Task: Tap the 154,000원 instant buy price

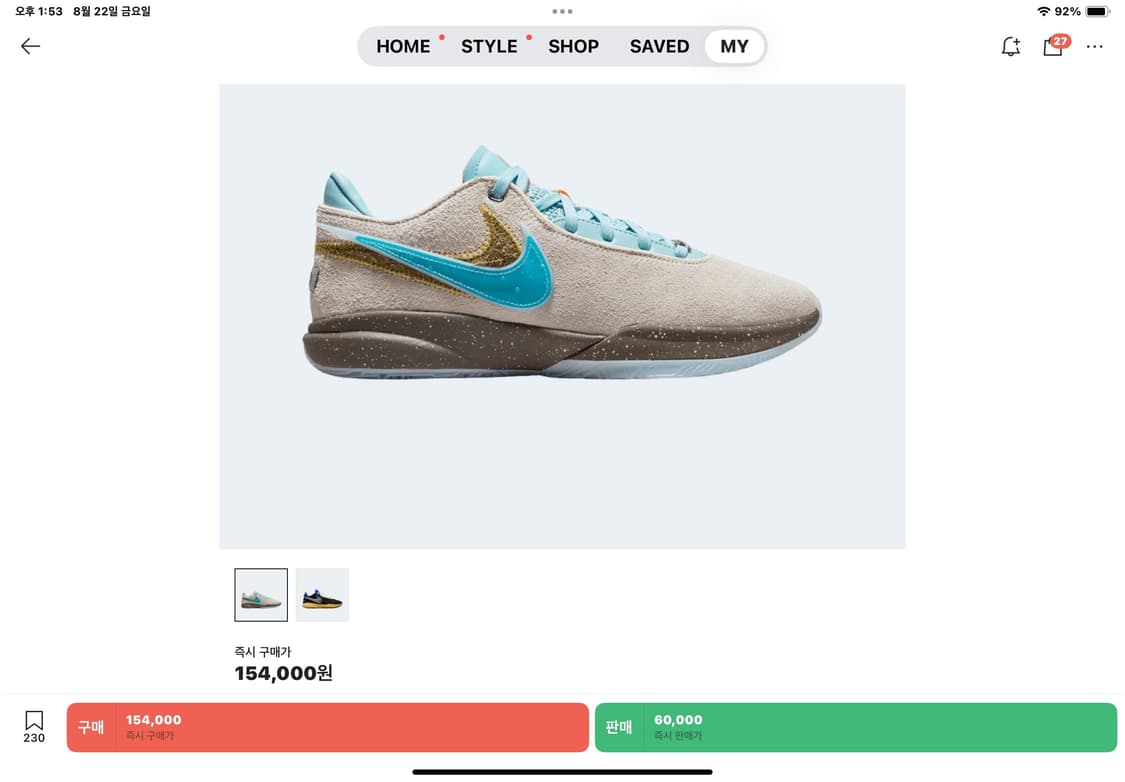Action: [x=283, y=673]
